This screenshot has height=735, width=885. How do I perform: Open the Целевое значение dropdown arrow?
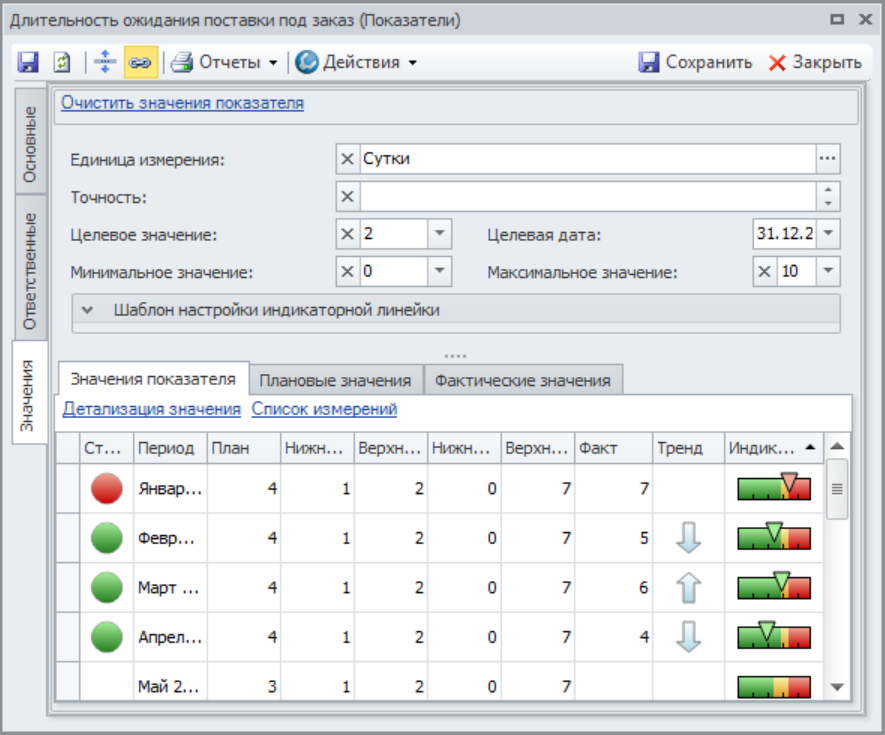[x=440, y=234]
